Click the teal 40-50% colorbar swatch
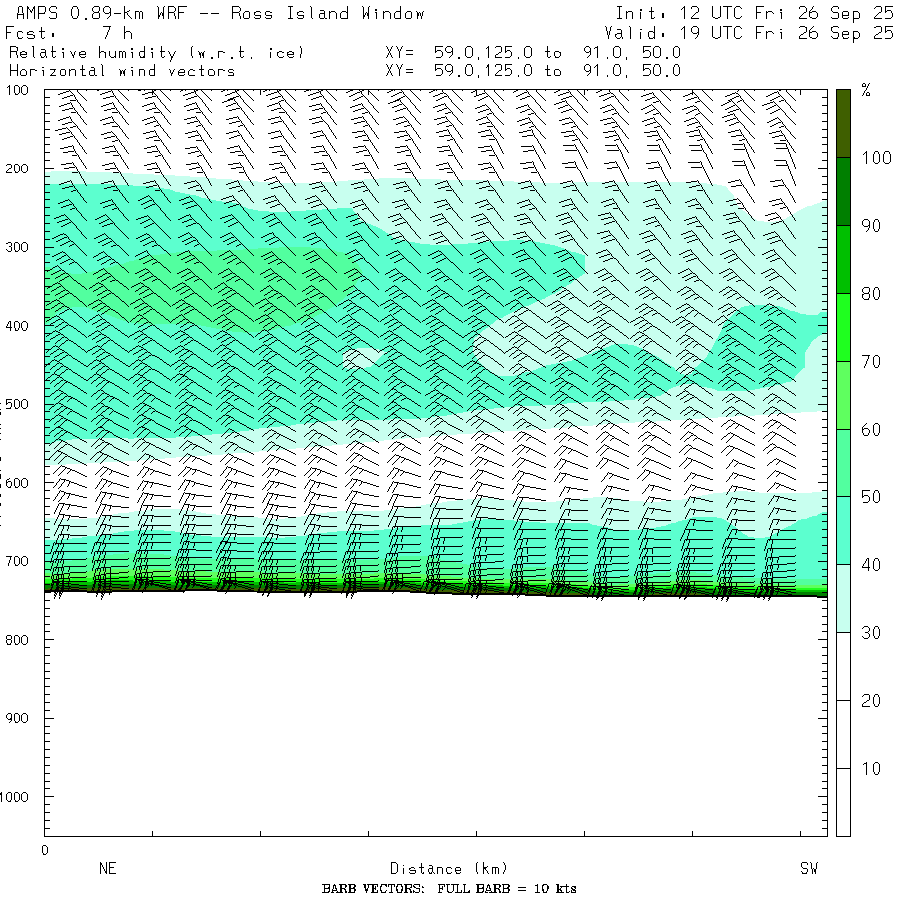 pyautogui.click(x=843, y=530)
